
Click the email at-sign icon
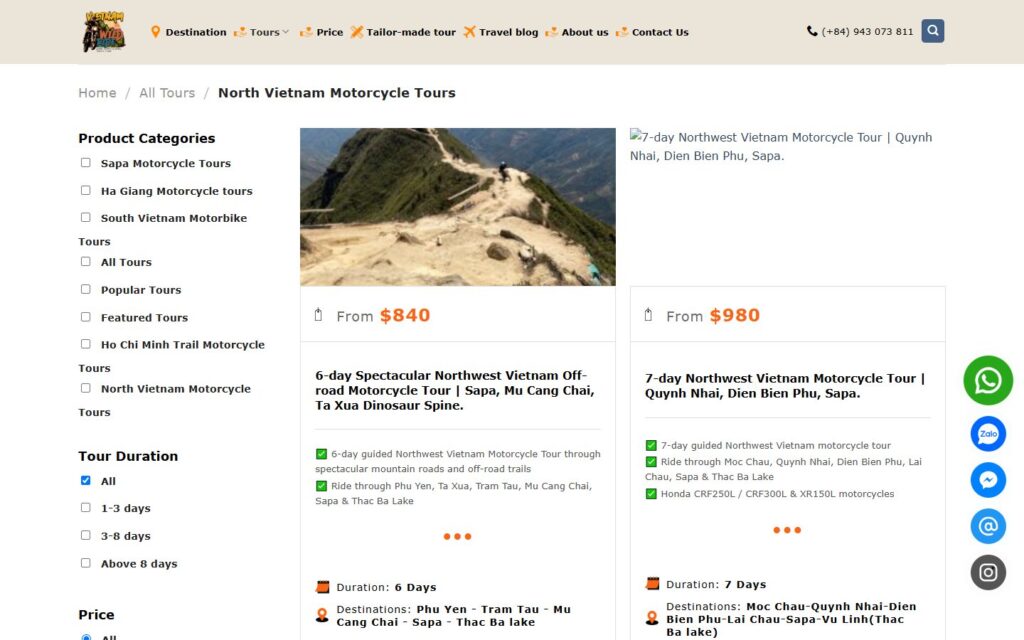click(988, 526)
